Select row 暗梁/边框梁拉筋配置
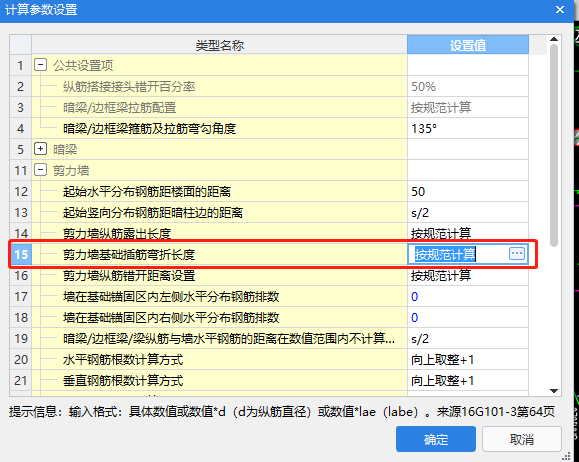 point(219,107)
